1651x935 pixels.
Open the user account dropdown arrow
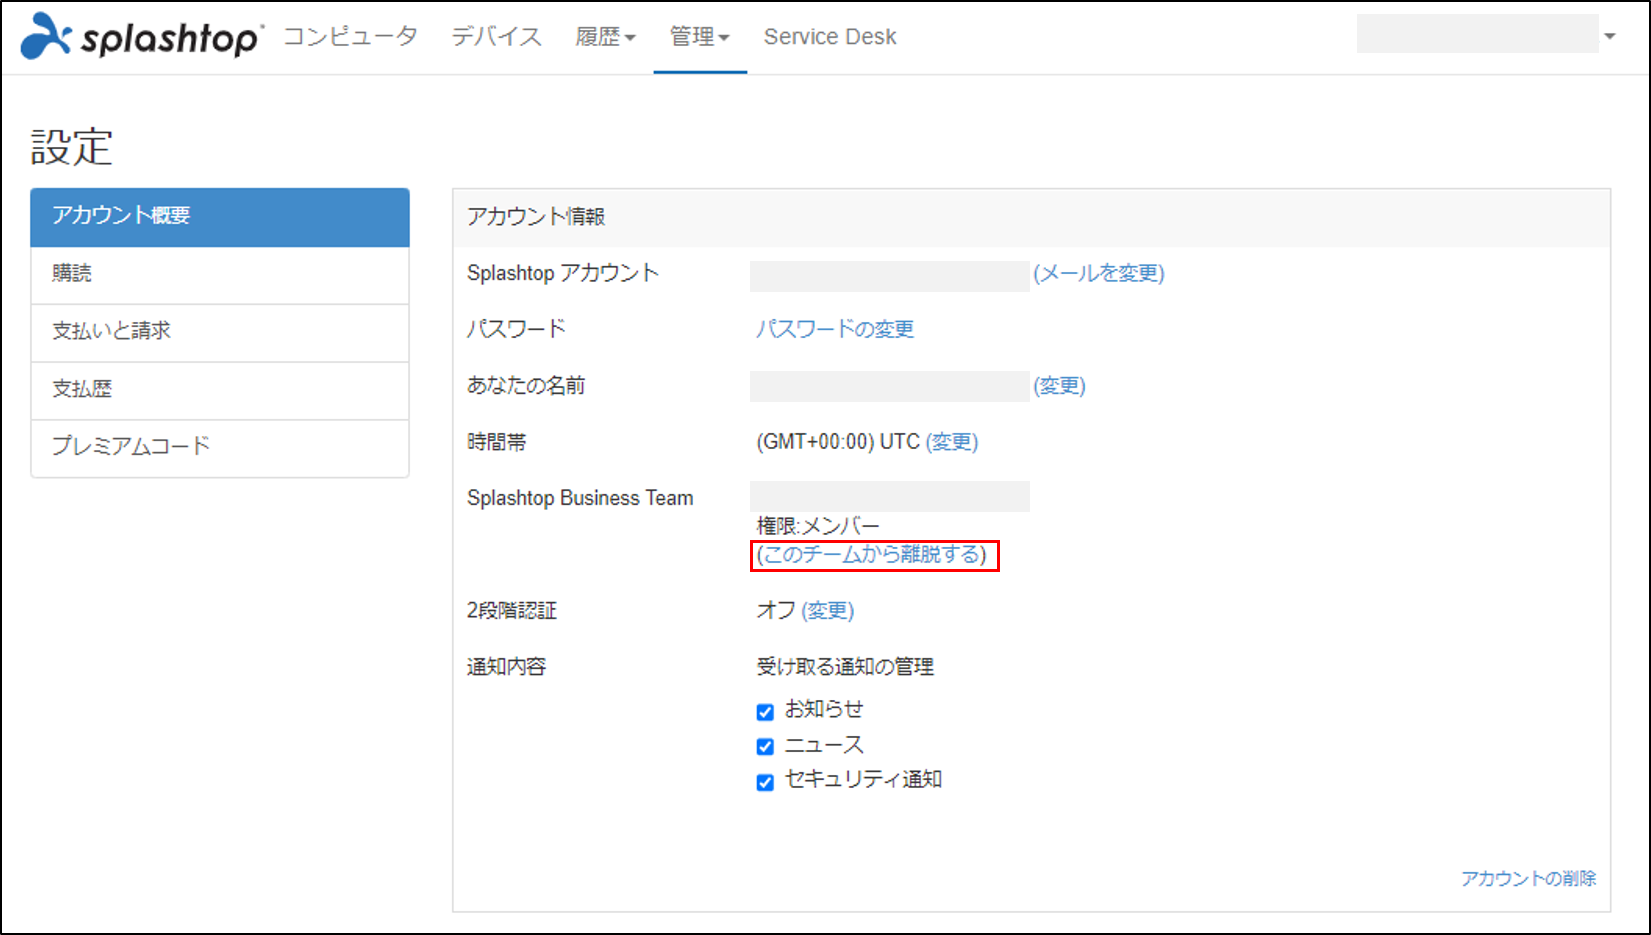click(x=1610, y=36)
